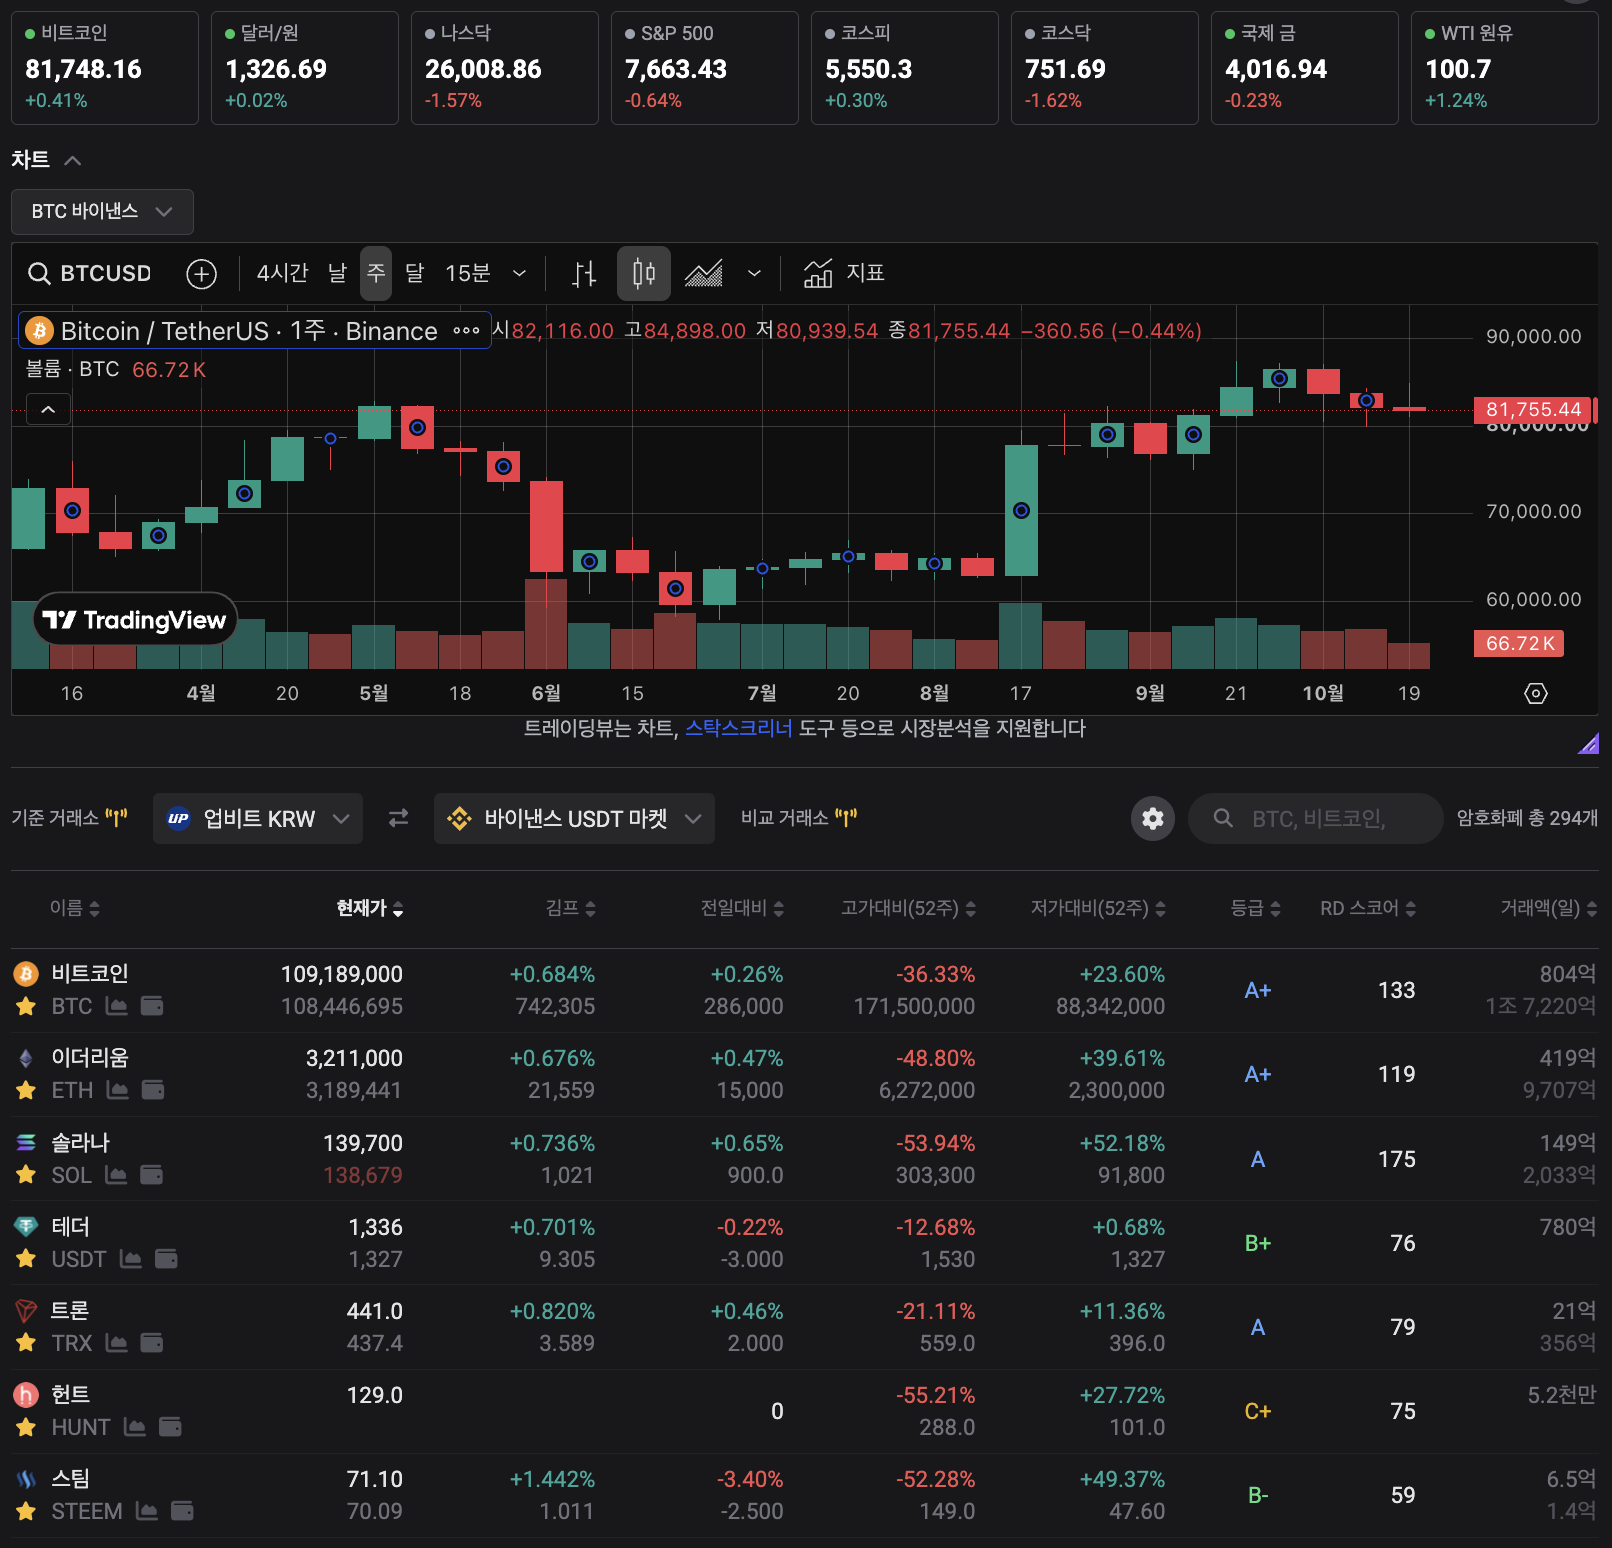Toggle the favorite star for 테더
This screenshot has width=1612, height=1548.
point(26,1259)
